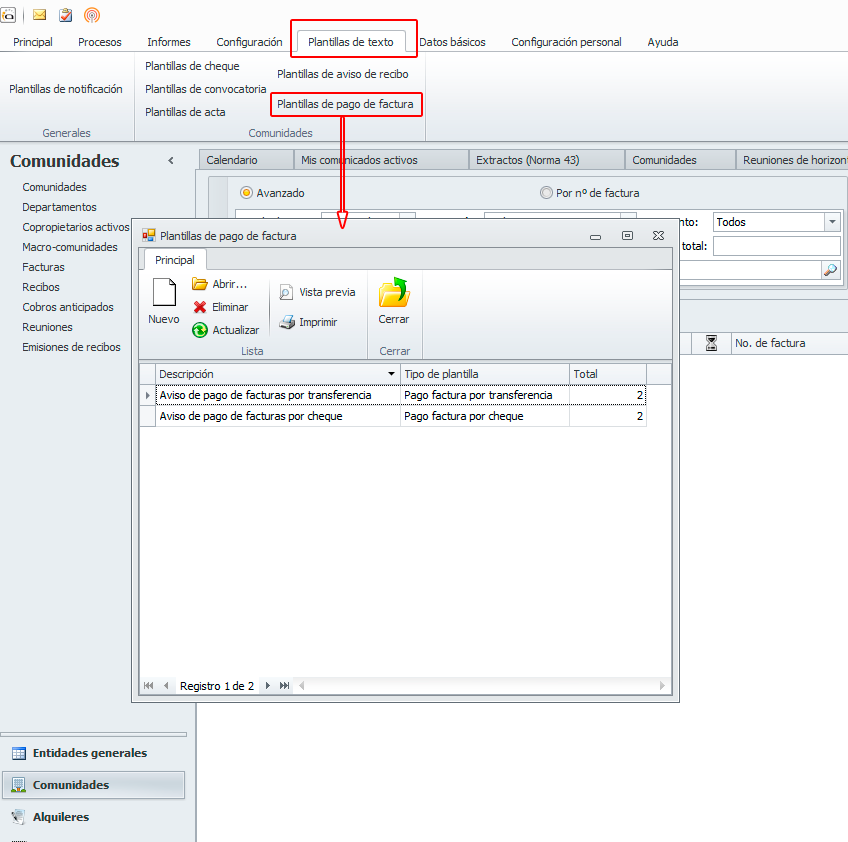Screen dimensions: 848x842
Task: Select row Aviso de pago de facturas por cheque
Action: tap(400, 416)
